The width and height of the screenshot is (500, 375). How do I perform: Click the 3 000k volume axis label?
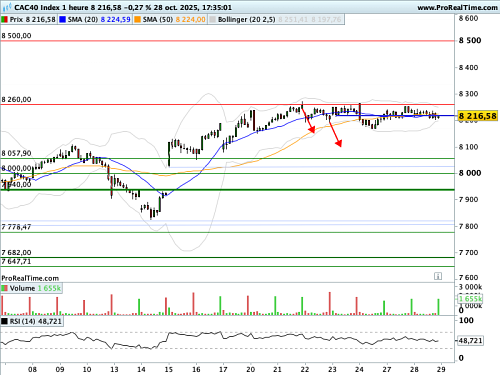pos(470,287)
